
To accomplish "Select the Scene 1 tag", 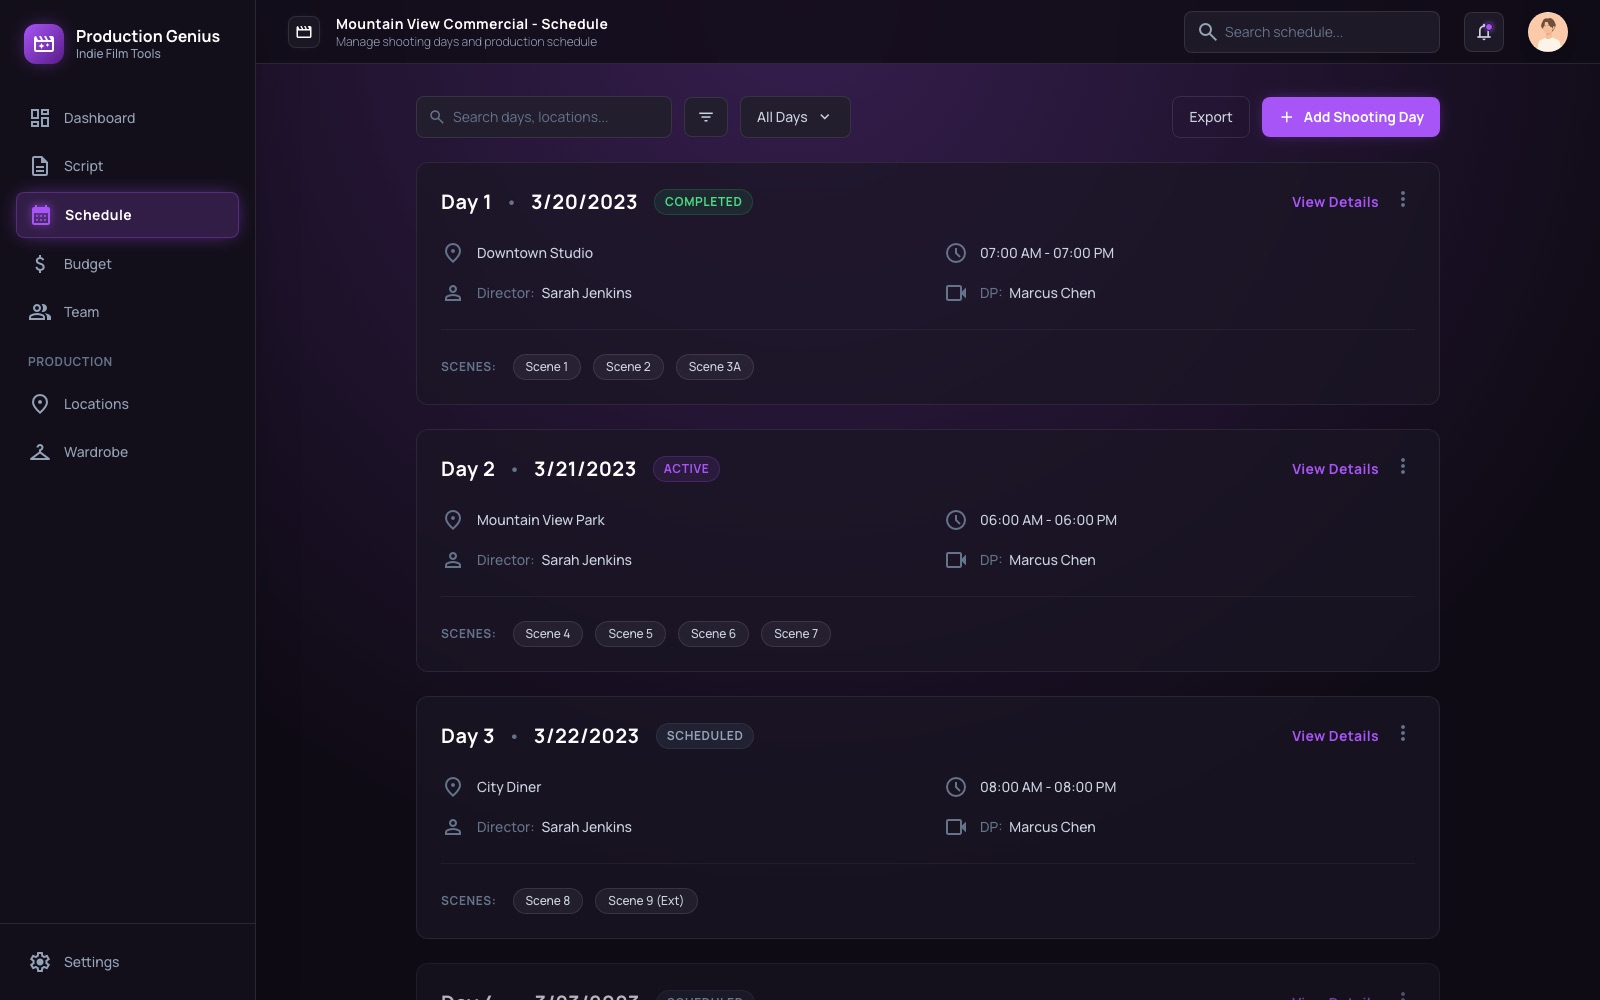I will click(547, 367).
